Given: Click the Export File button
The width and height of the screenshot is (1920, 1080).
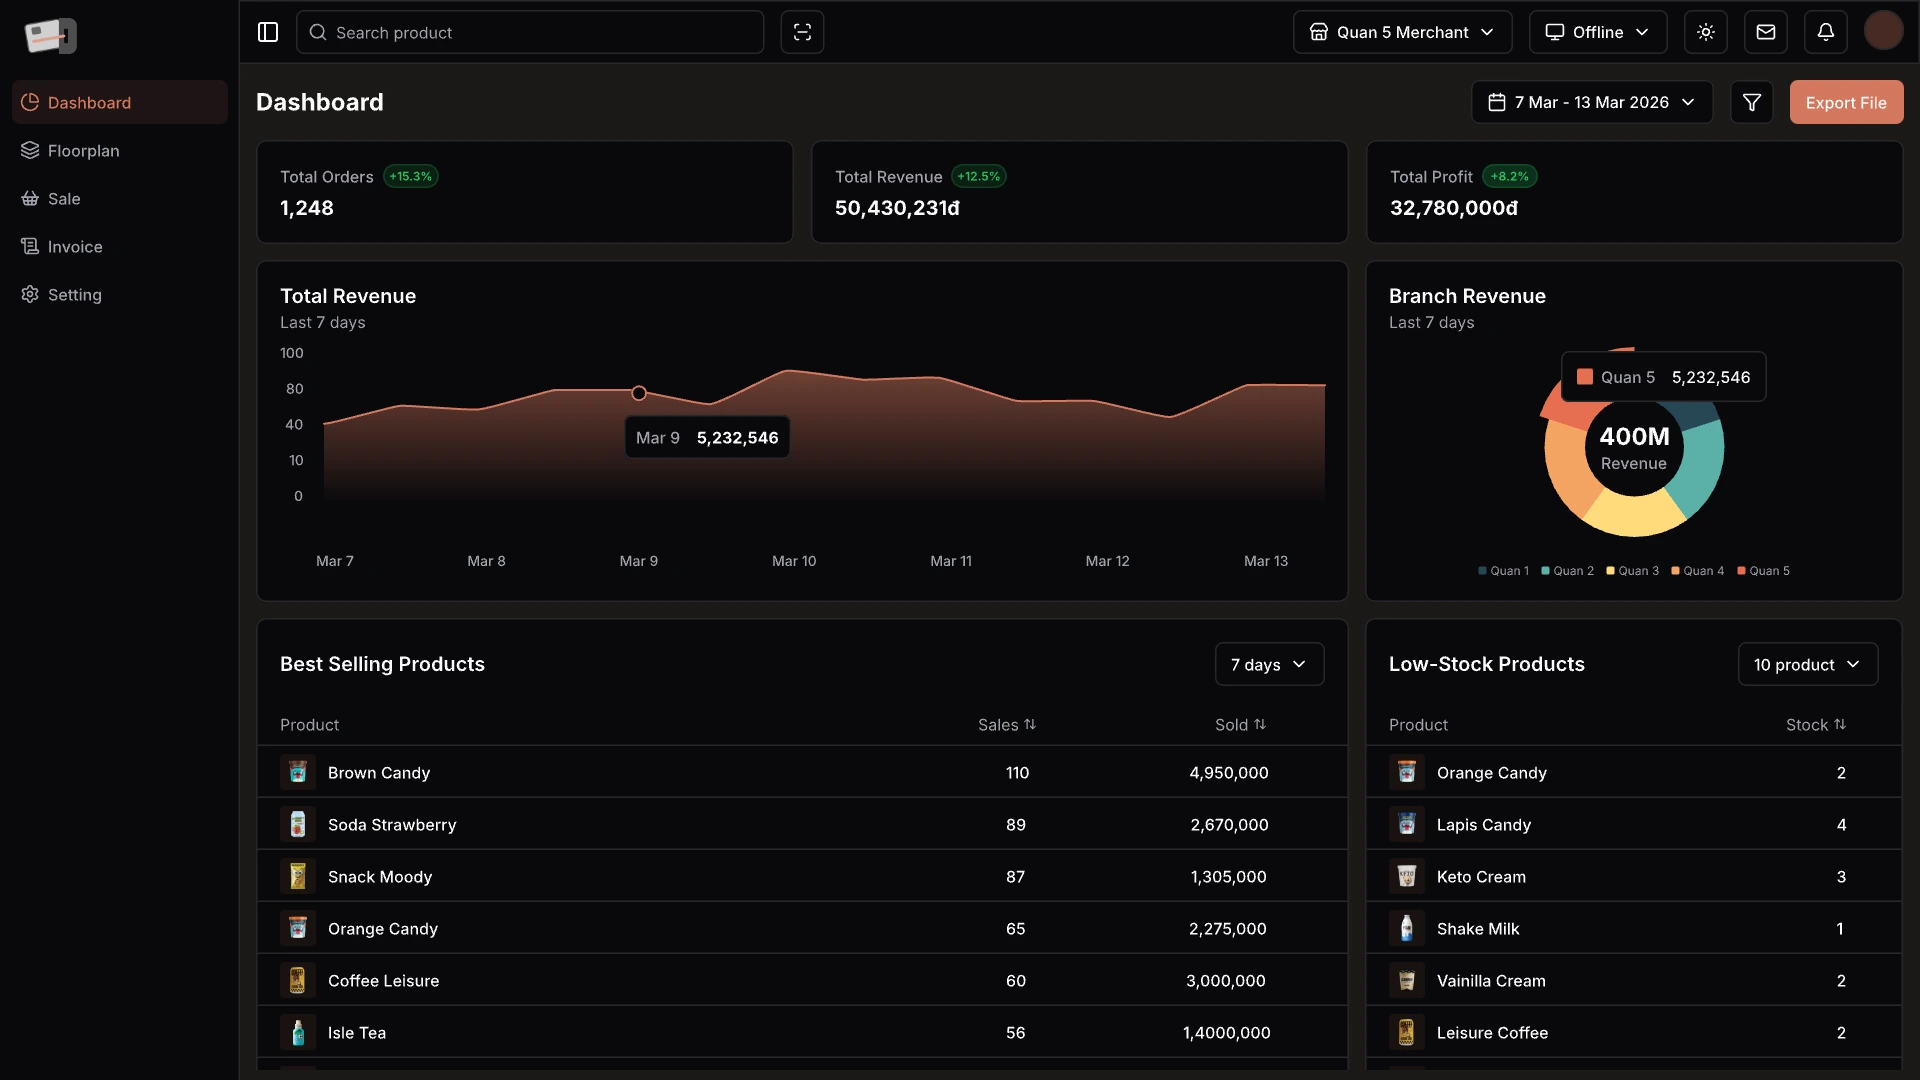Looking at the screenshot, I should (x=1846, y=102).
